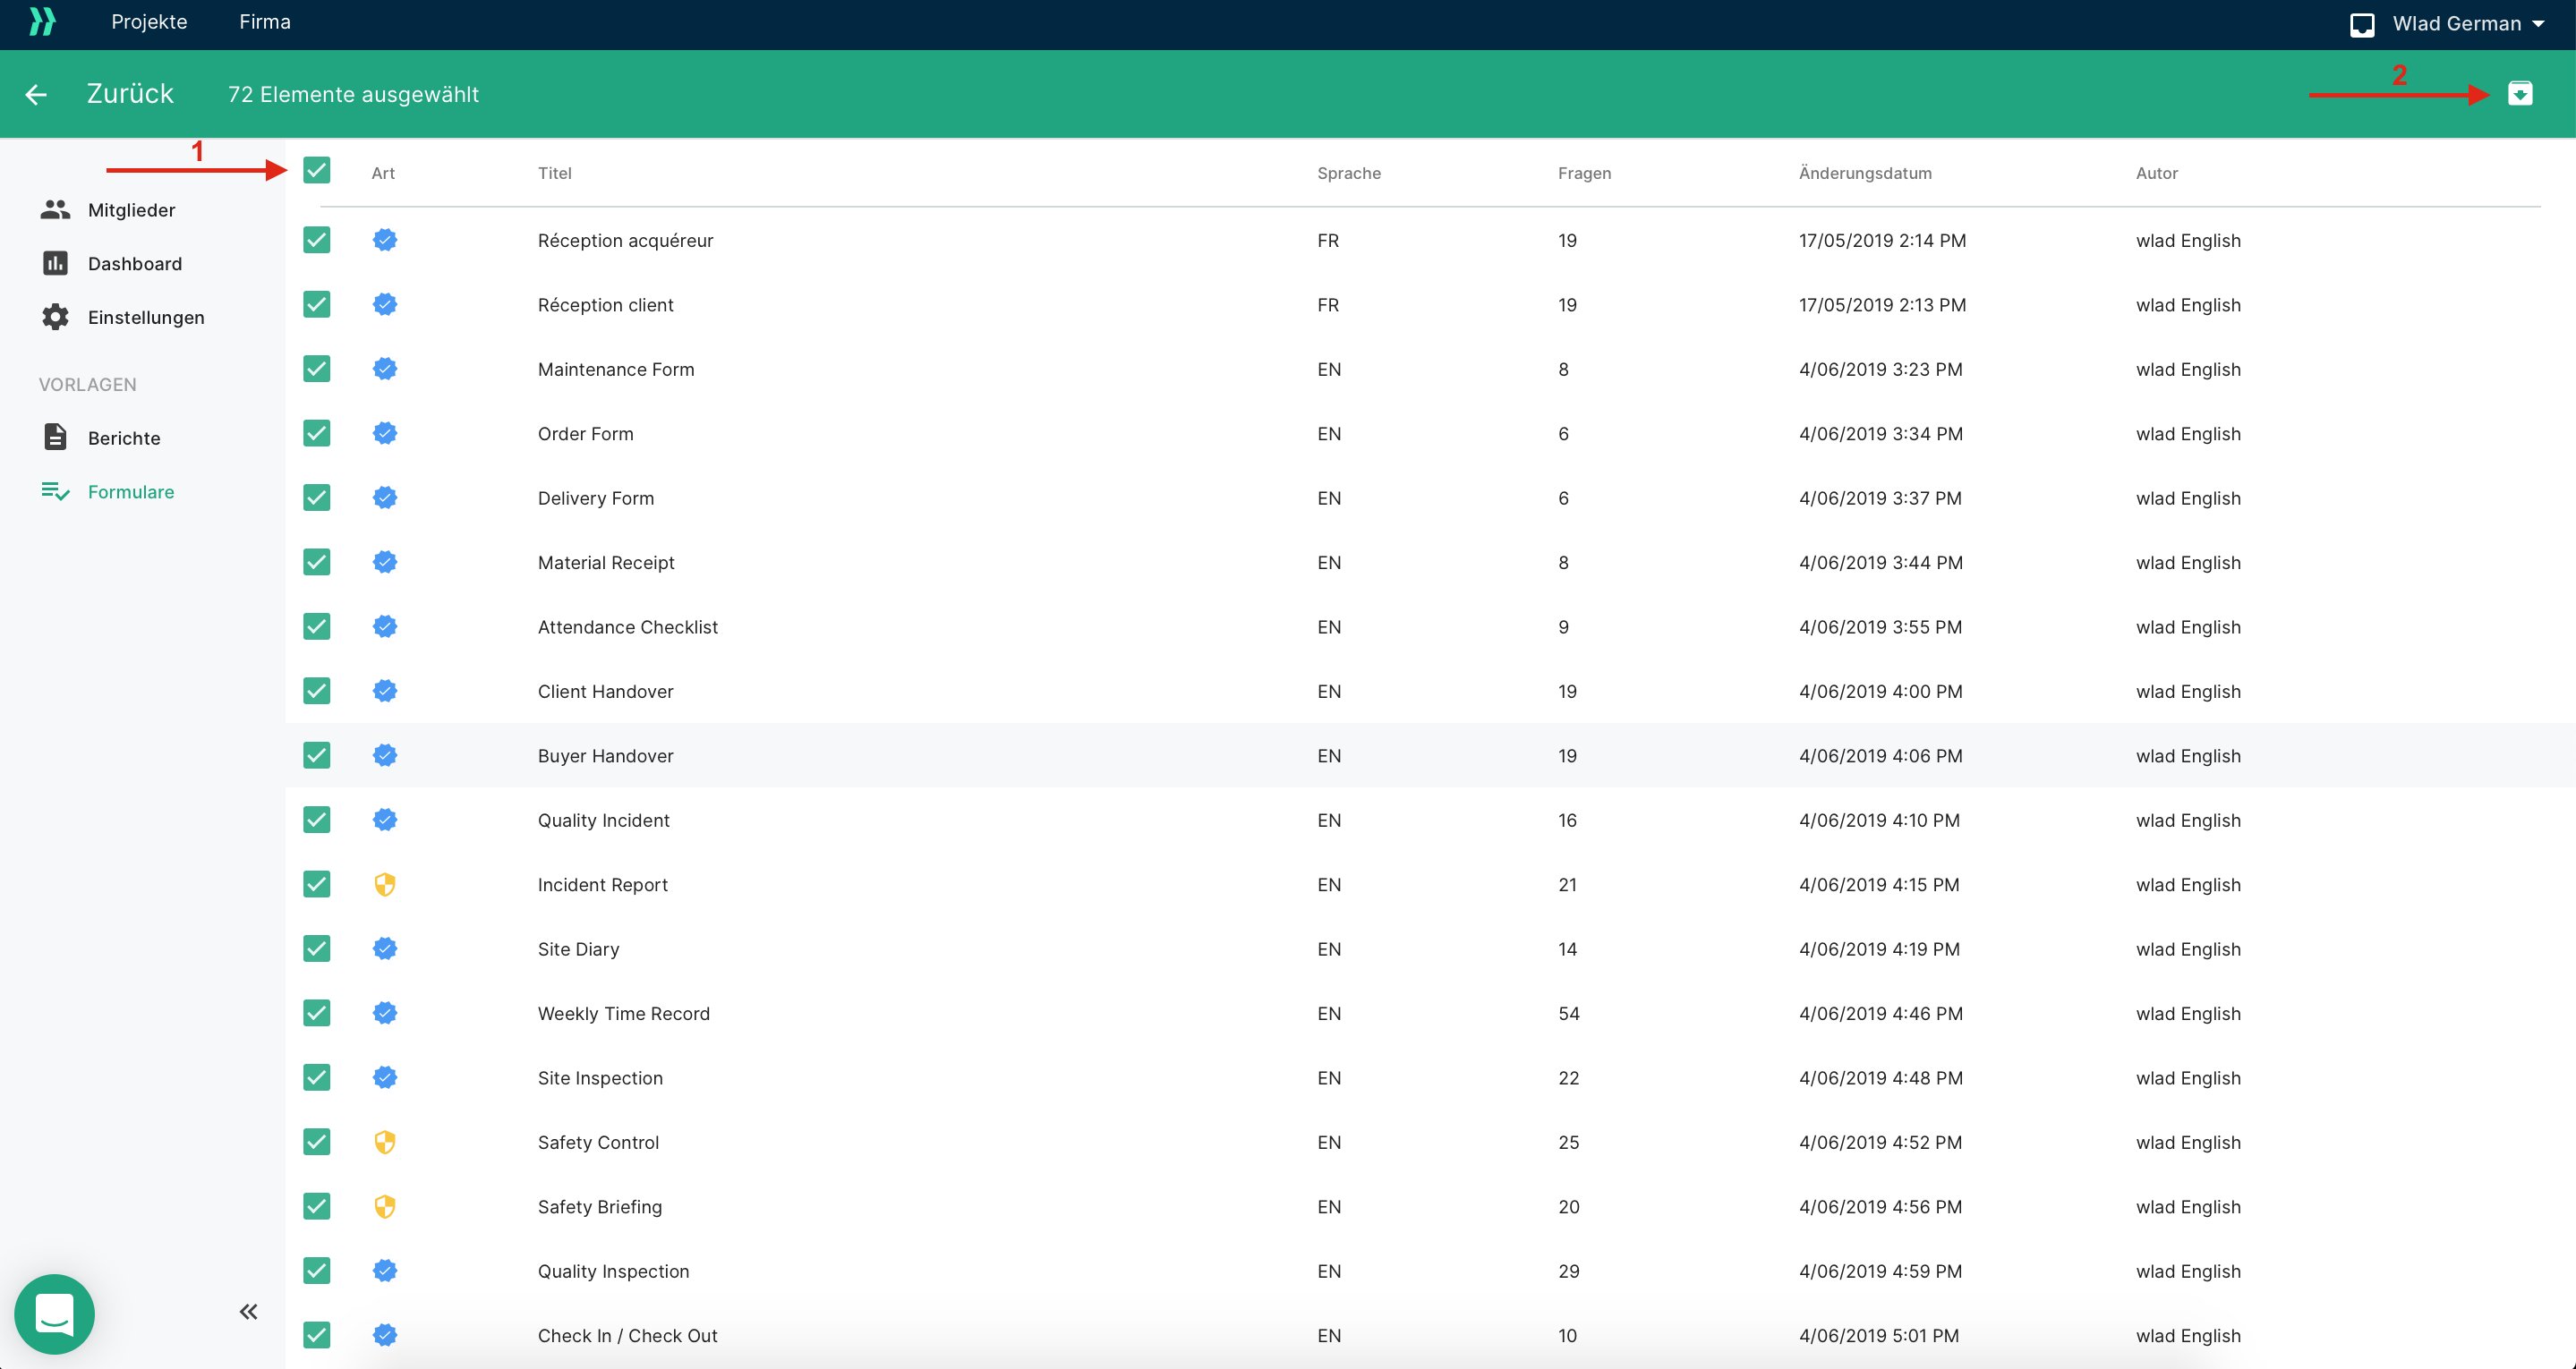Toggle the select-all checkbox in the header
This screenshot has height=1369, width=2576.
(x=317, y=170)
